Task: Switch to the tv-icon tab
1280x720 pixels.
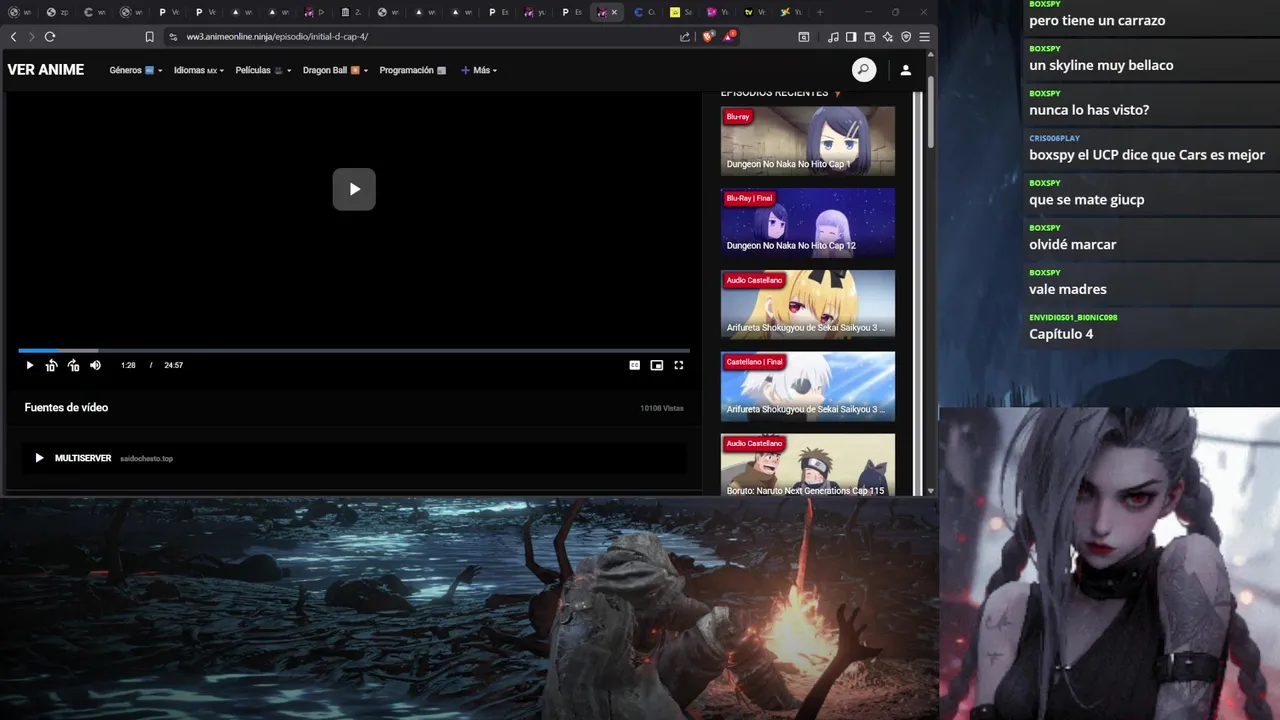Action: [x=755, y=12]
